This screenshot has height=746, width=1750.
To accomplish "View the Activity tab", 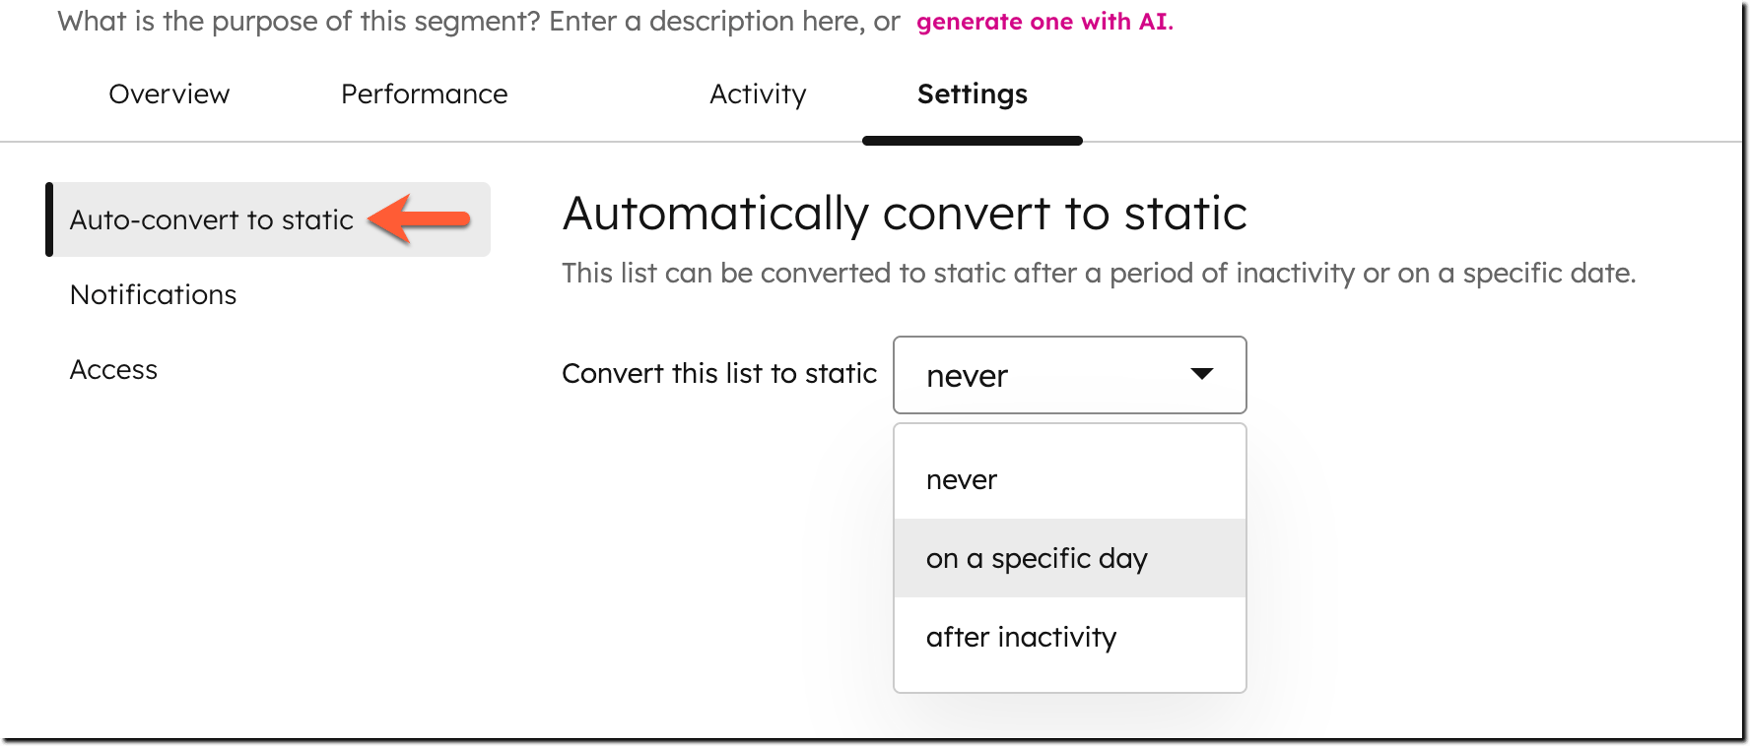I will pyautogui.click(x=757, y=94).
